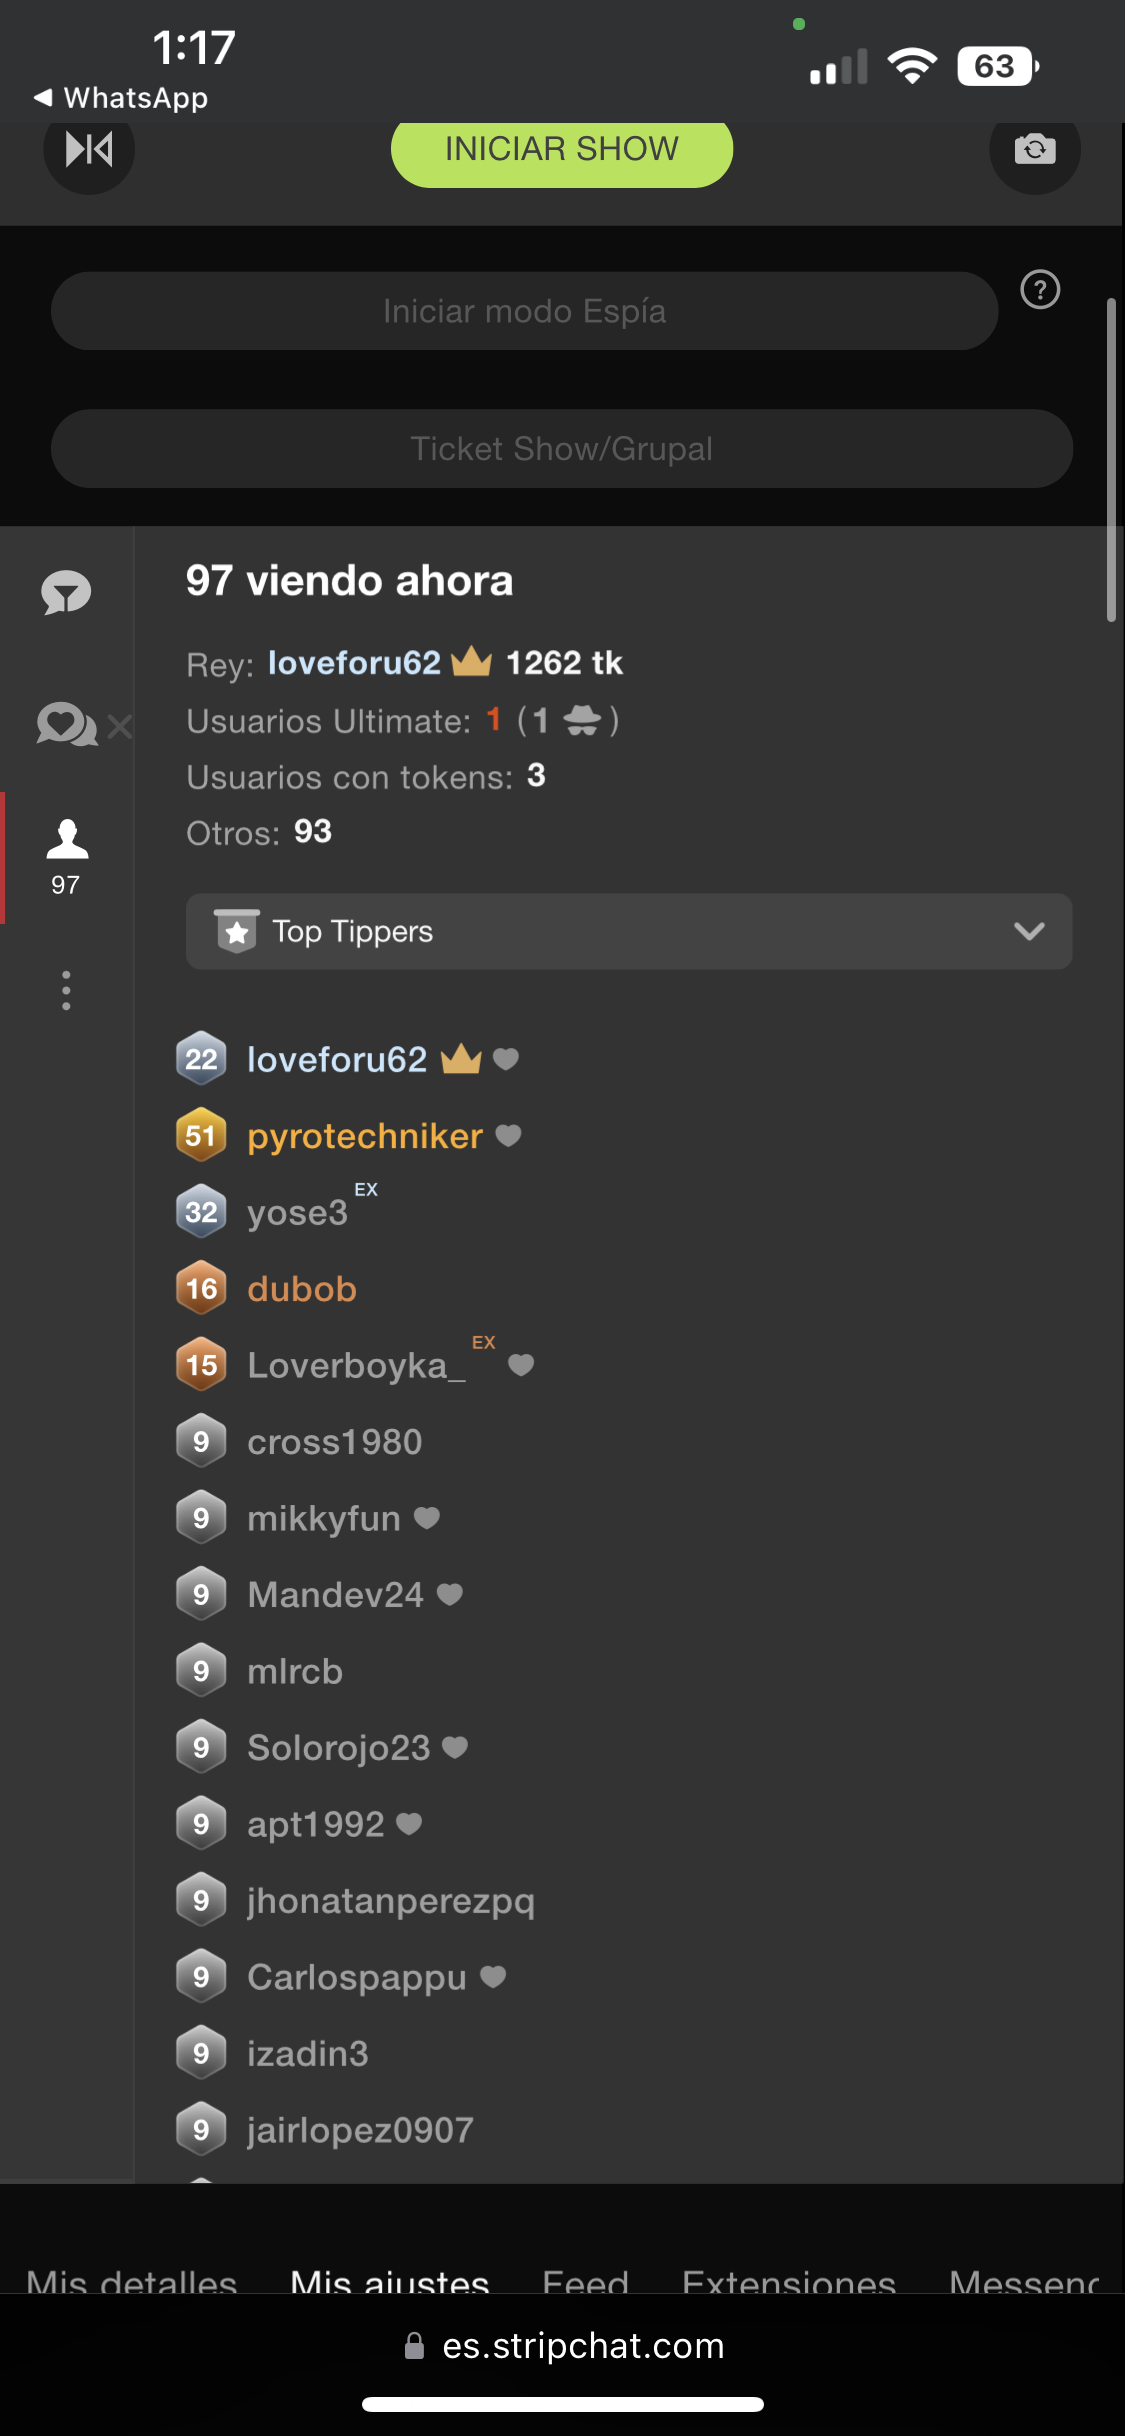Open the spy mode help question icon
The height and width of the screenshot is (2436, 1125).
[x=1040, y=290]
